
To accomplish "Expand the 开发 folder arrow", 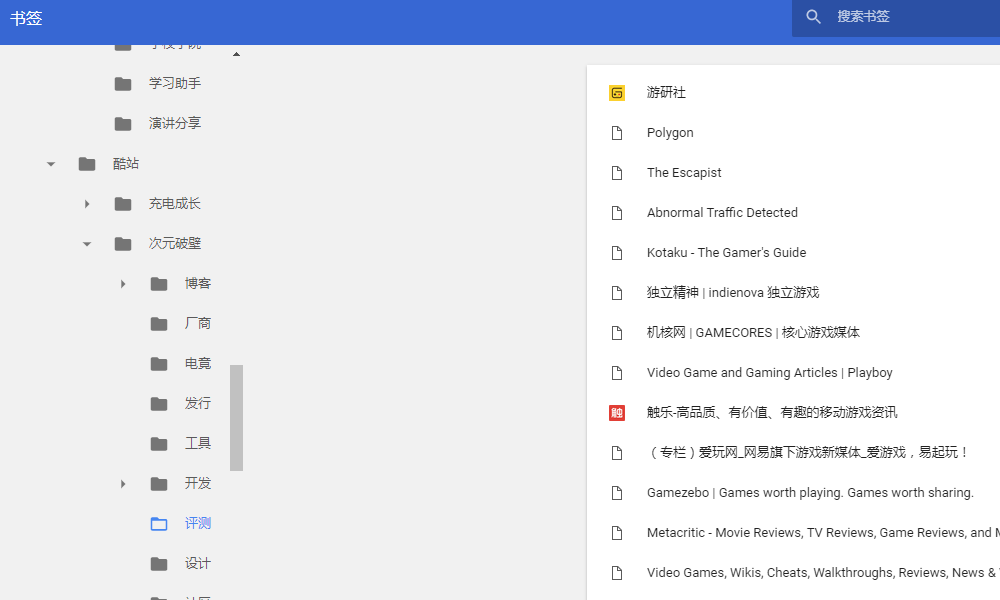I will click(123, 484).
